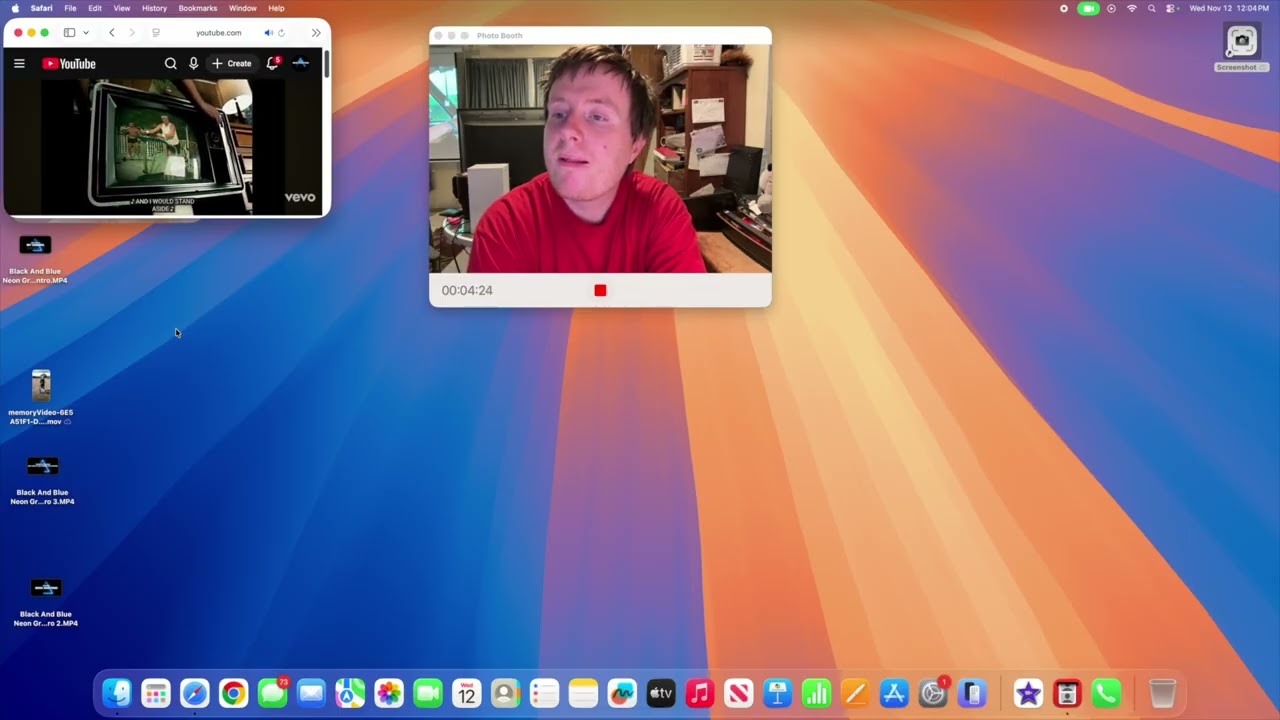Click the date and time in menu bar
The height and width of the screenshot is (720, 1280).
1229,8
